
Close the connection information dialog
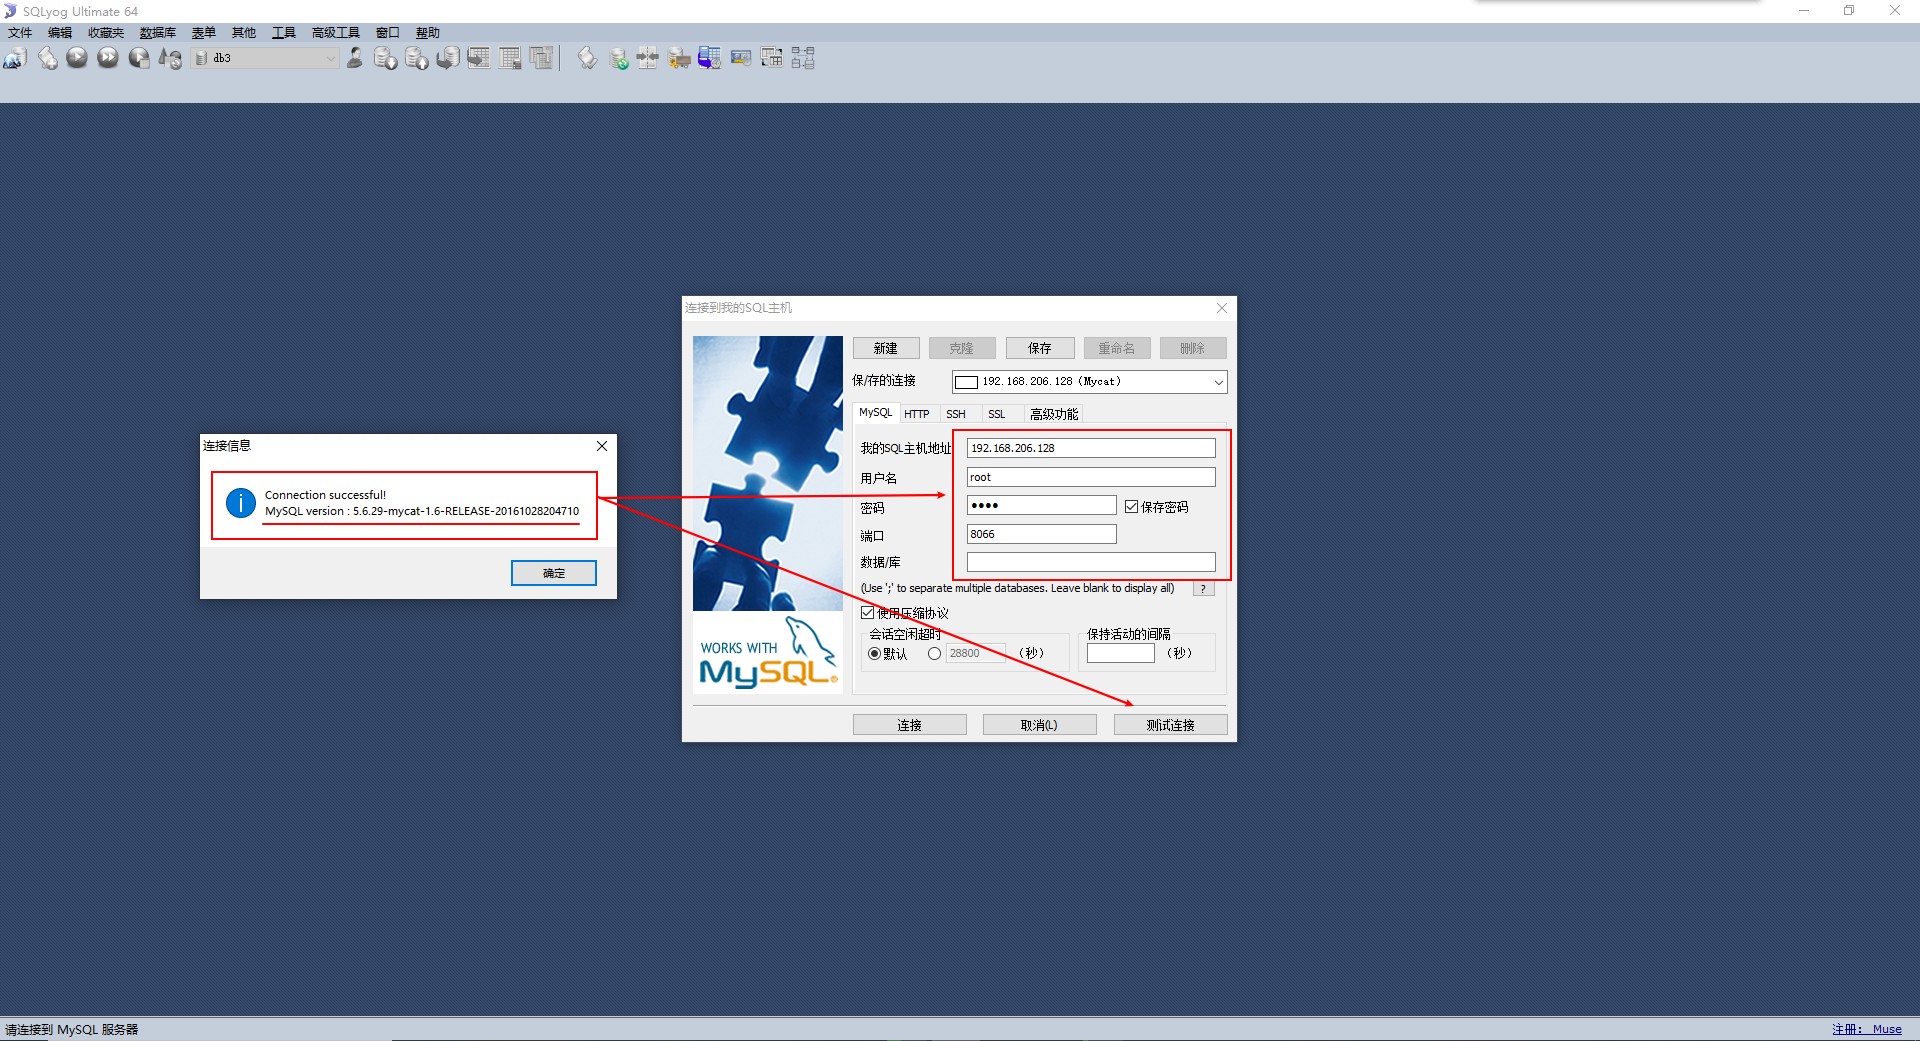602,446
